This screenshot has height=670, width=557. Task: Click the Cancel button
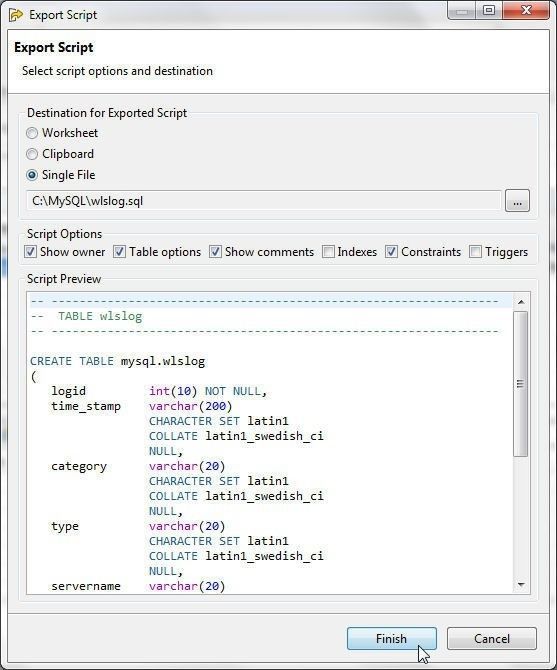click(x=492, y=638)
